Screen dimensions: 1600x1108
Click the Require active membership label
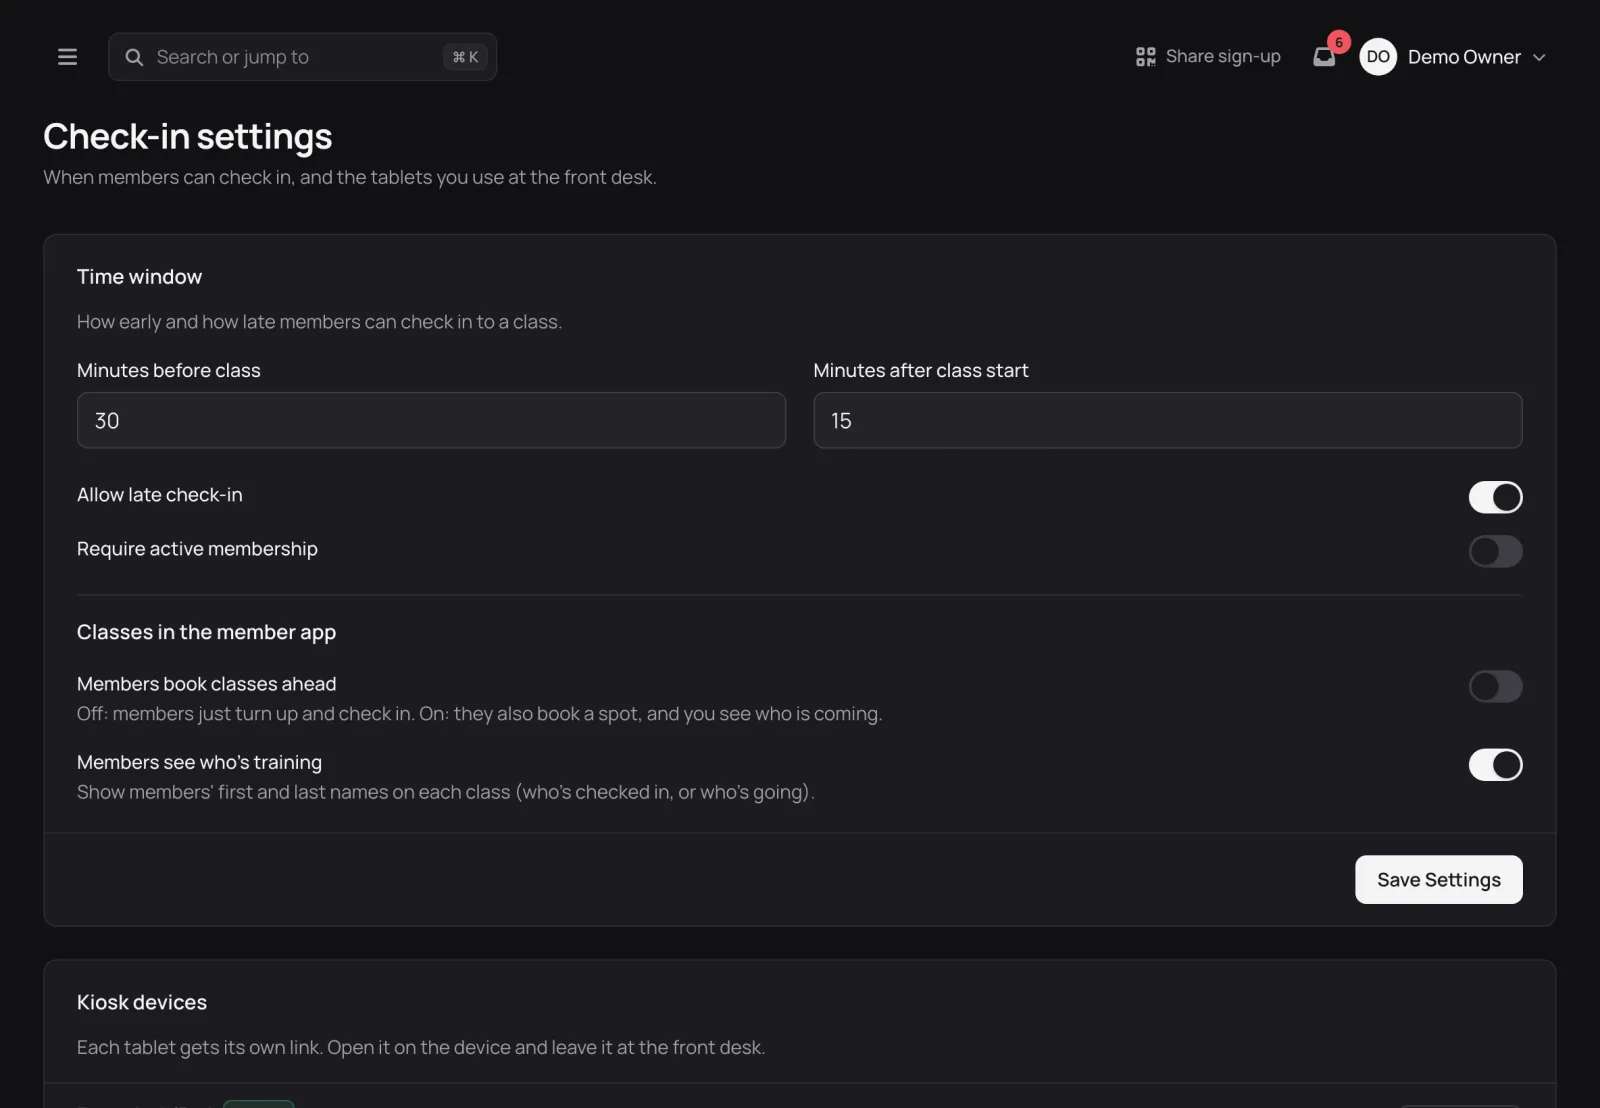tap(197, 549)
